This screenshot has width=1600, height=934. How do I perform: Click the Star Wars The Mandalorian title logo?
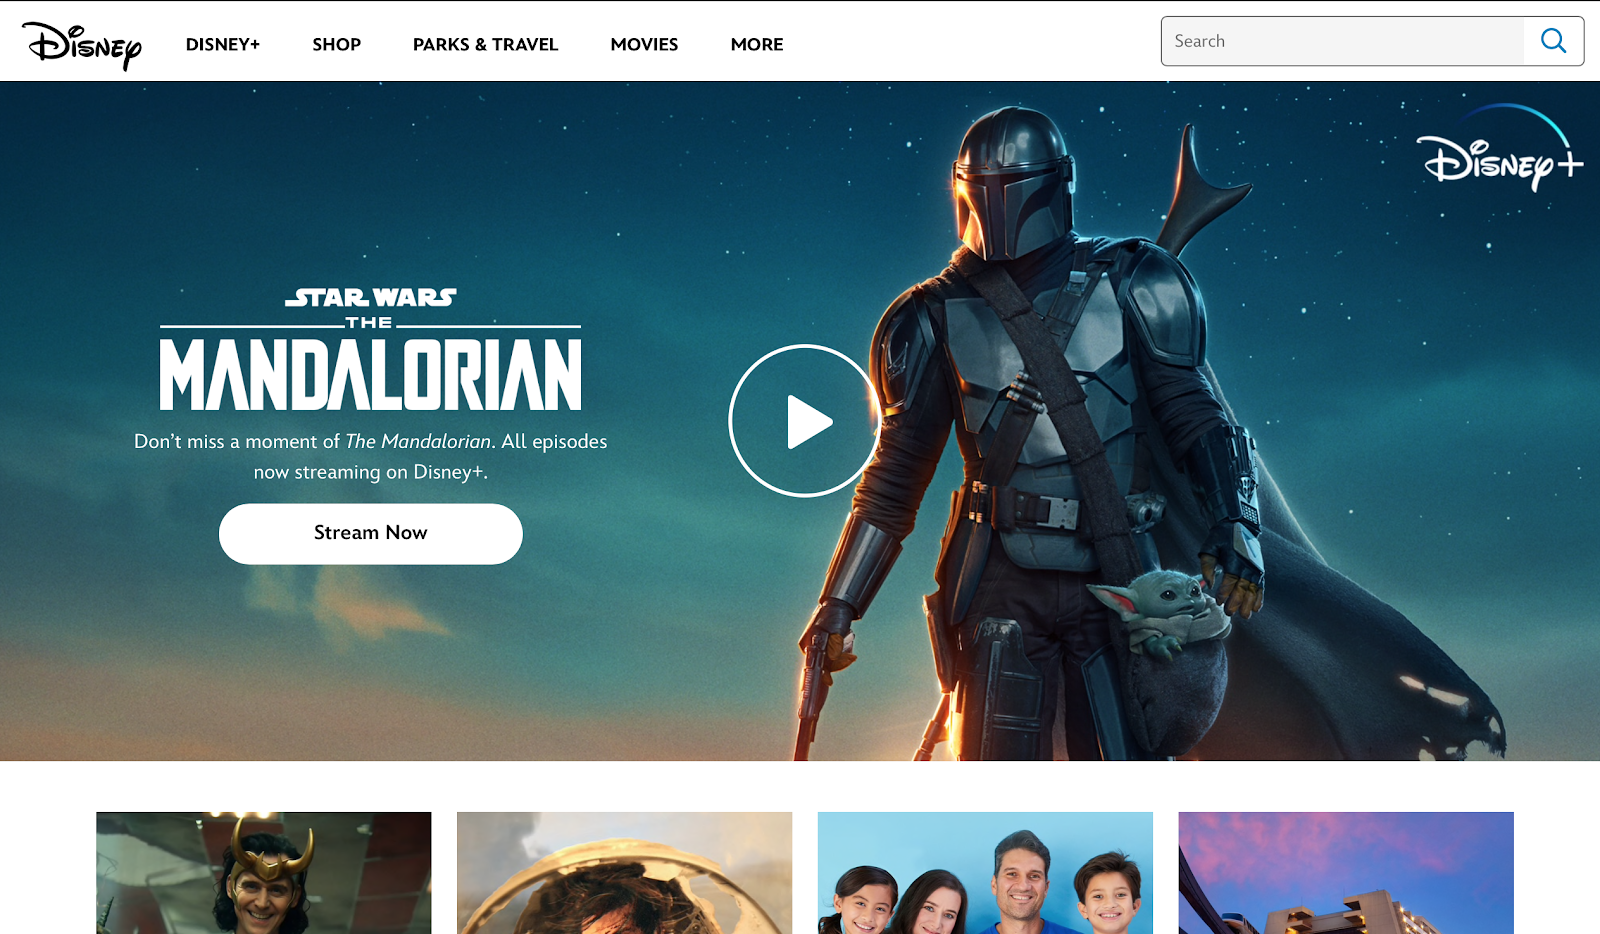[x=371, y=349]
